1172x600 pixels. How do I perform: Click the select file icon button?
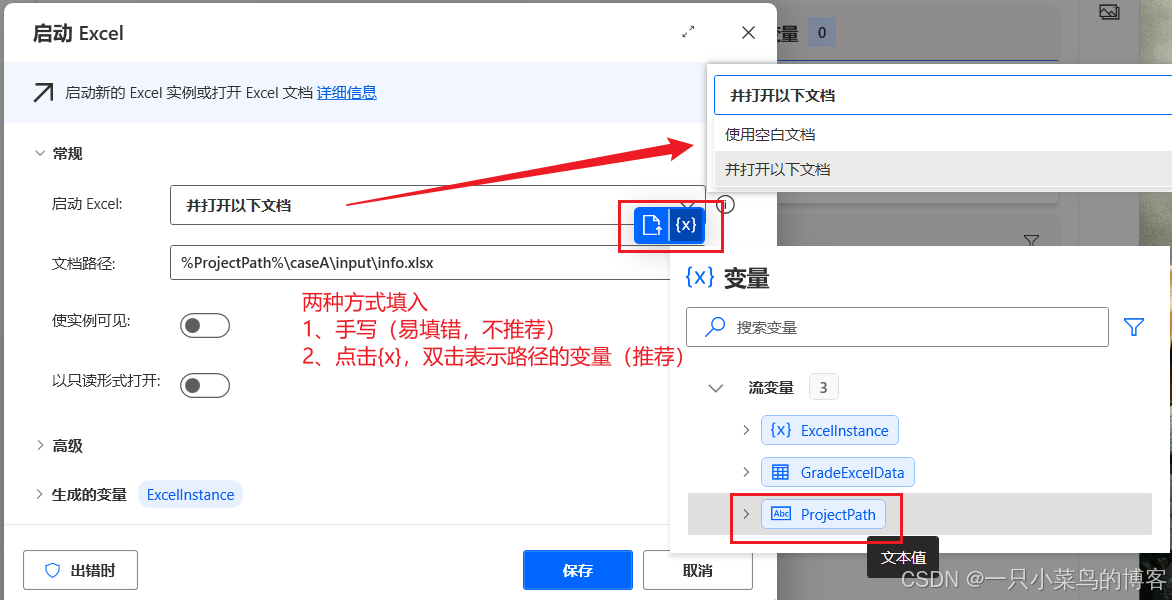point(652,225)
